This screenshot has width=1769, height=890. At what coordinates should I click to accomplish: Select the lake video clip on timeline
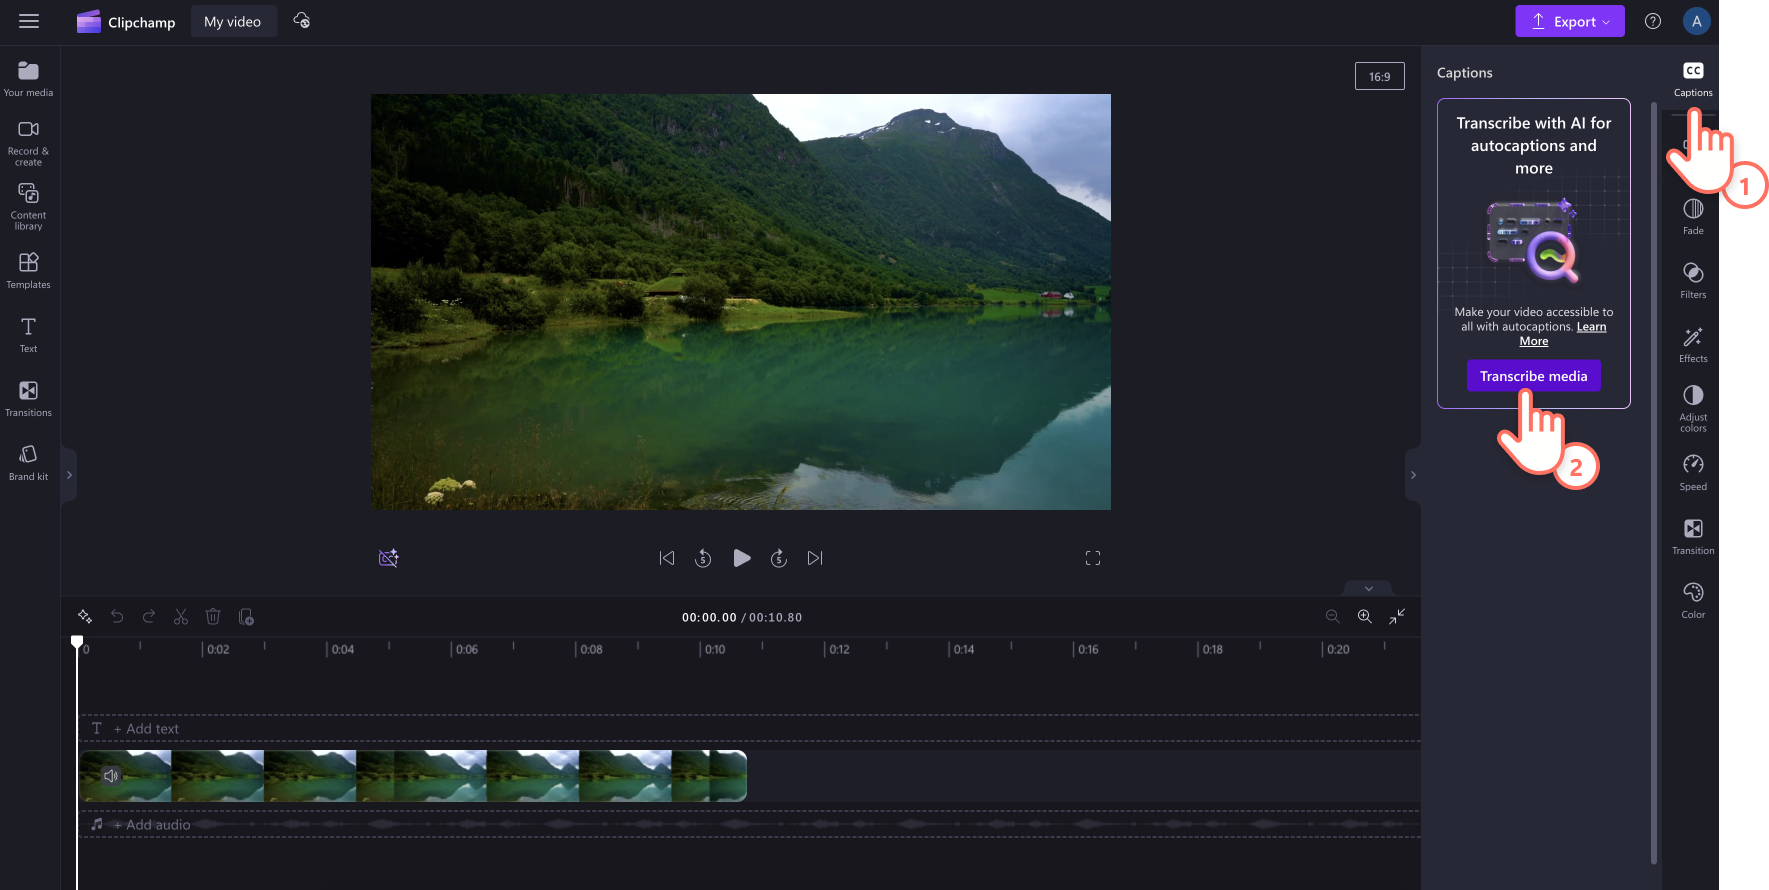pyautogui.click(x=413, y=776)
